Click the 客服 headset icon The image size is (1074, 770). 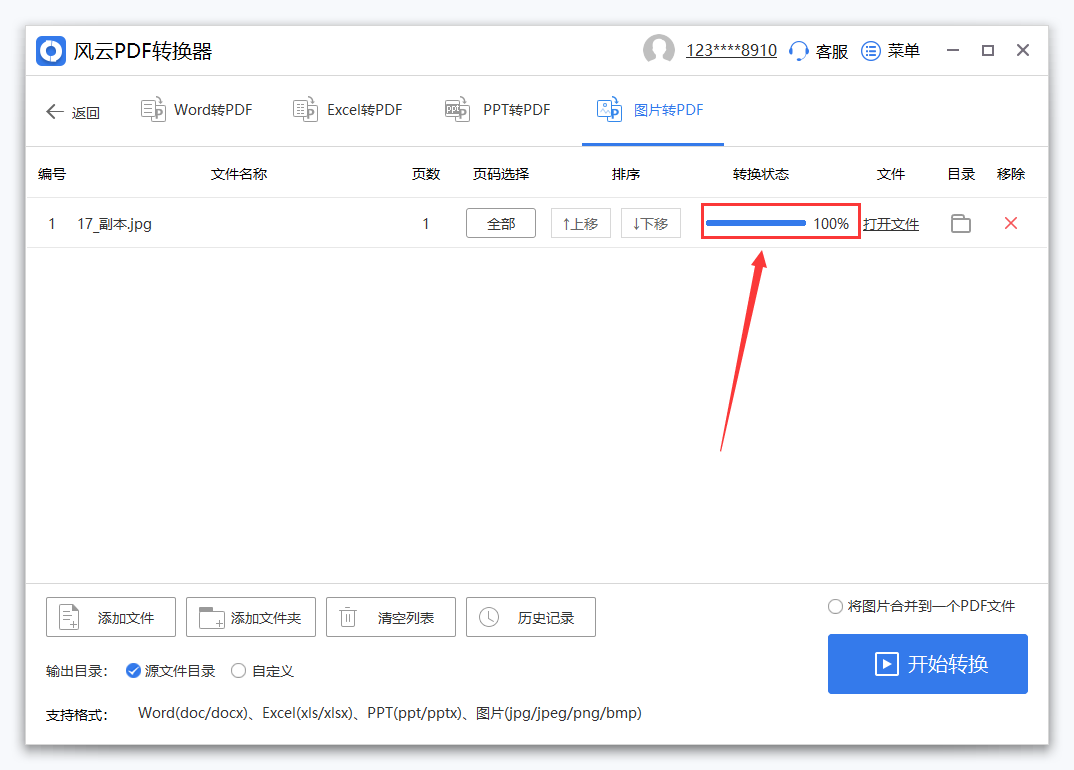[797, 50]
